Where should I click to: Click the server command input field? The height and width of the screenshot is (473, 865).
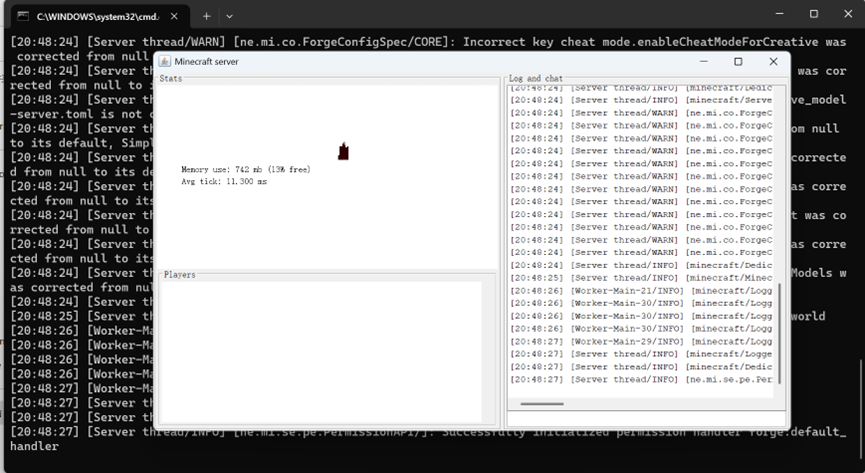[x=646, y=418]
